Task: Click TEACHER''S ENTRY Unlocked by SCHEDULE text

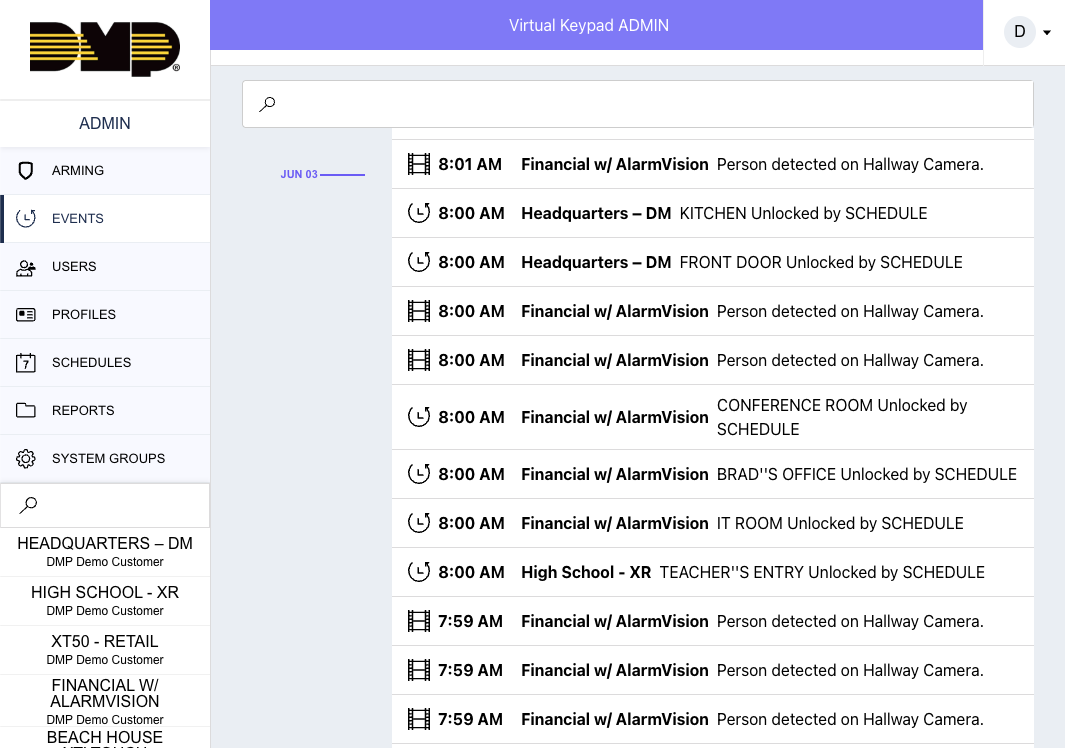Action: (x=822, y=572)
